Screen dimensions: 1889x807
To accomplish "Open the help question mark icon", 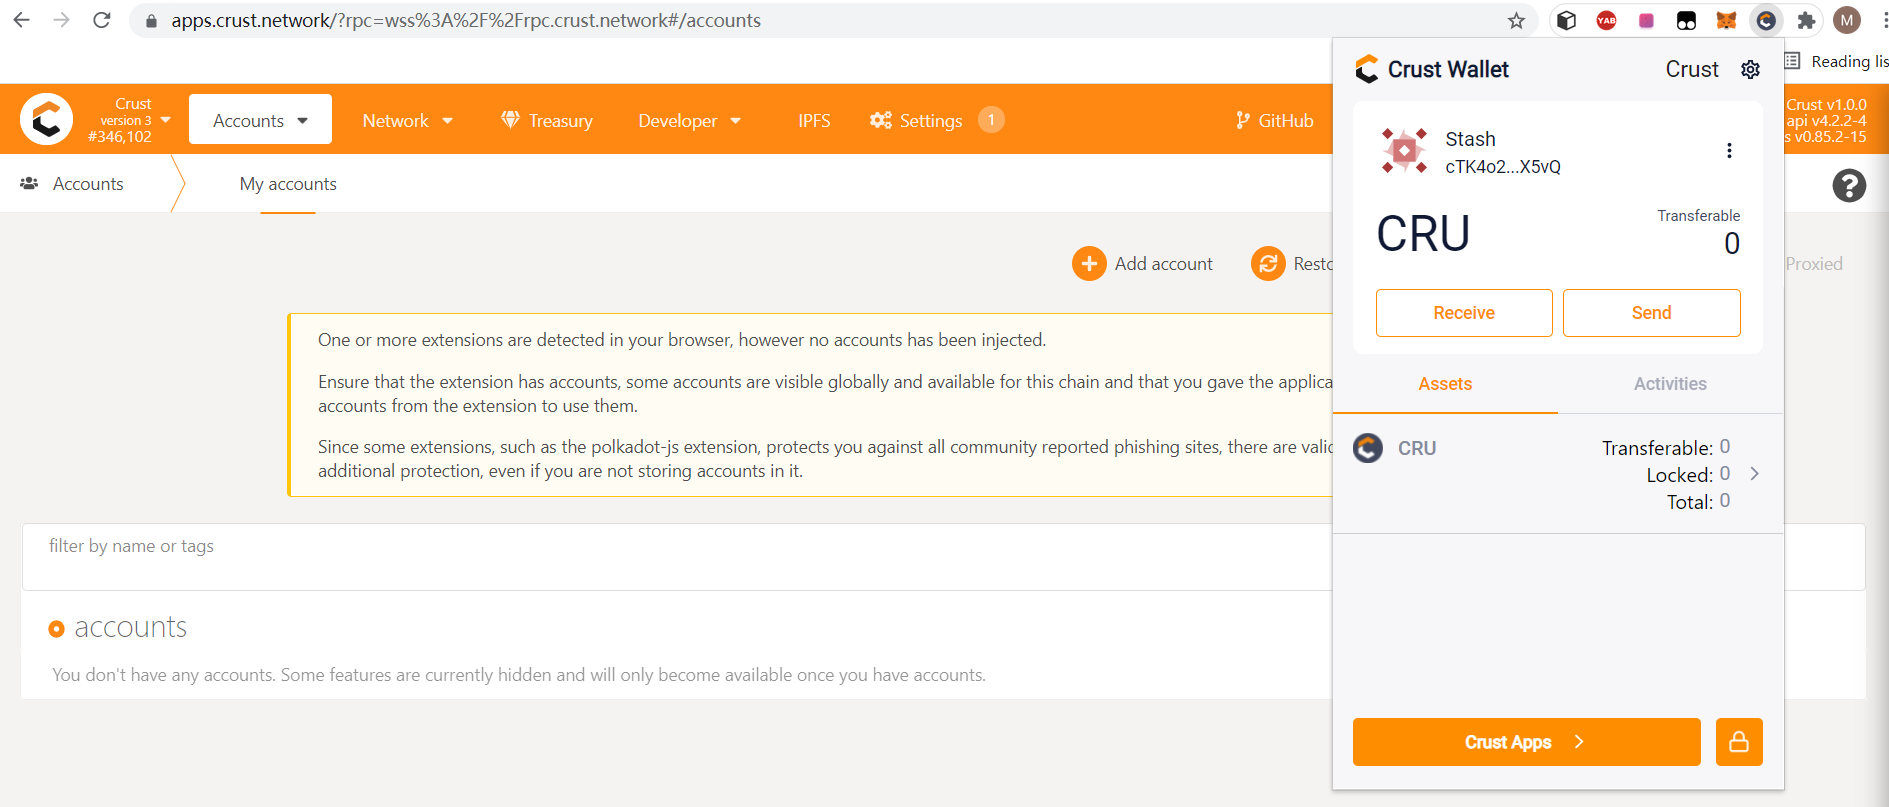I will click(x=1849, y=185).
